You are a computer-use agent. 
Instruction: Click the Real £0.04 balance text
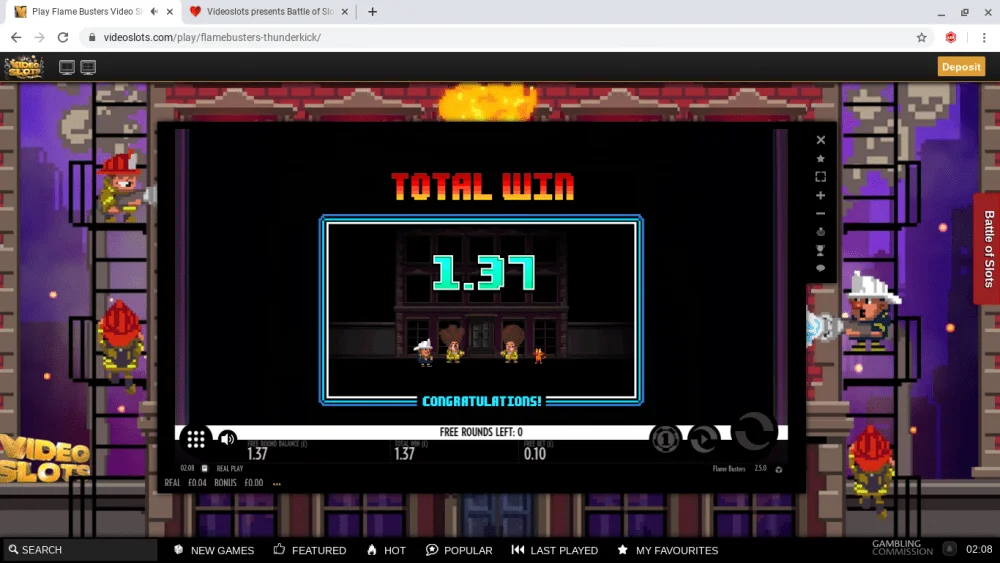click(x=186, y=483)
